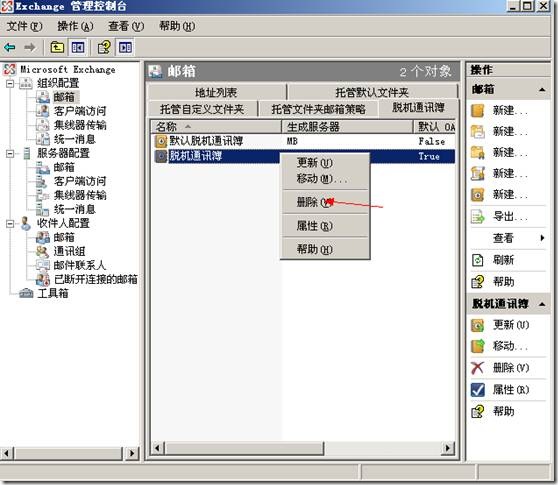This screenshot has height=485, width=558.
Task: Open the 查看(V) menu
Action: click(126, 26)
